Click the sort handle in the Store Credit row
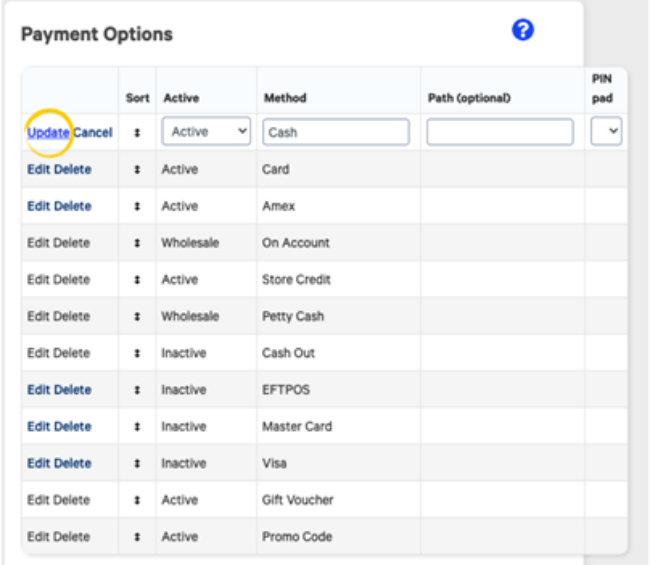 point(137,281)
